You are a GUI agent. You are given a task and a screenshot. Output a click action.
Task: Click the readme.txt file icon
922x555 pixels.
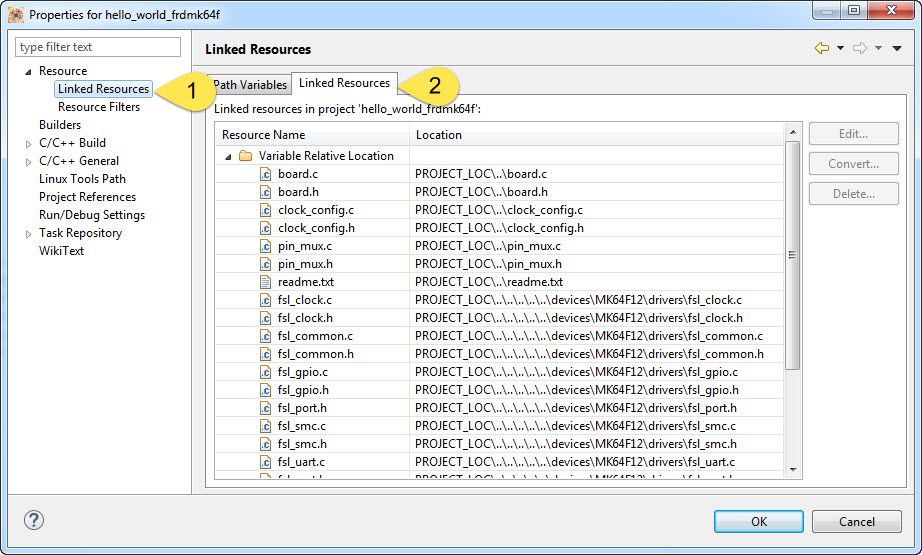(x=266, y=282)
